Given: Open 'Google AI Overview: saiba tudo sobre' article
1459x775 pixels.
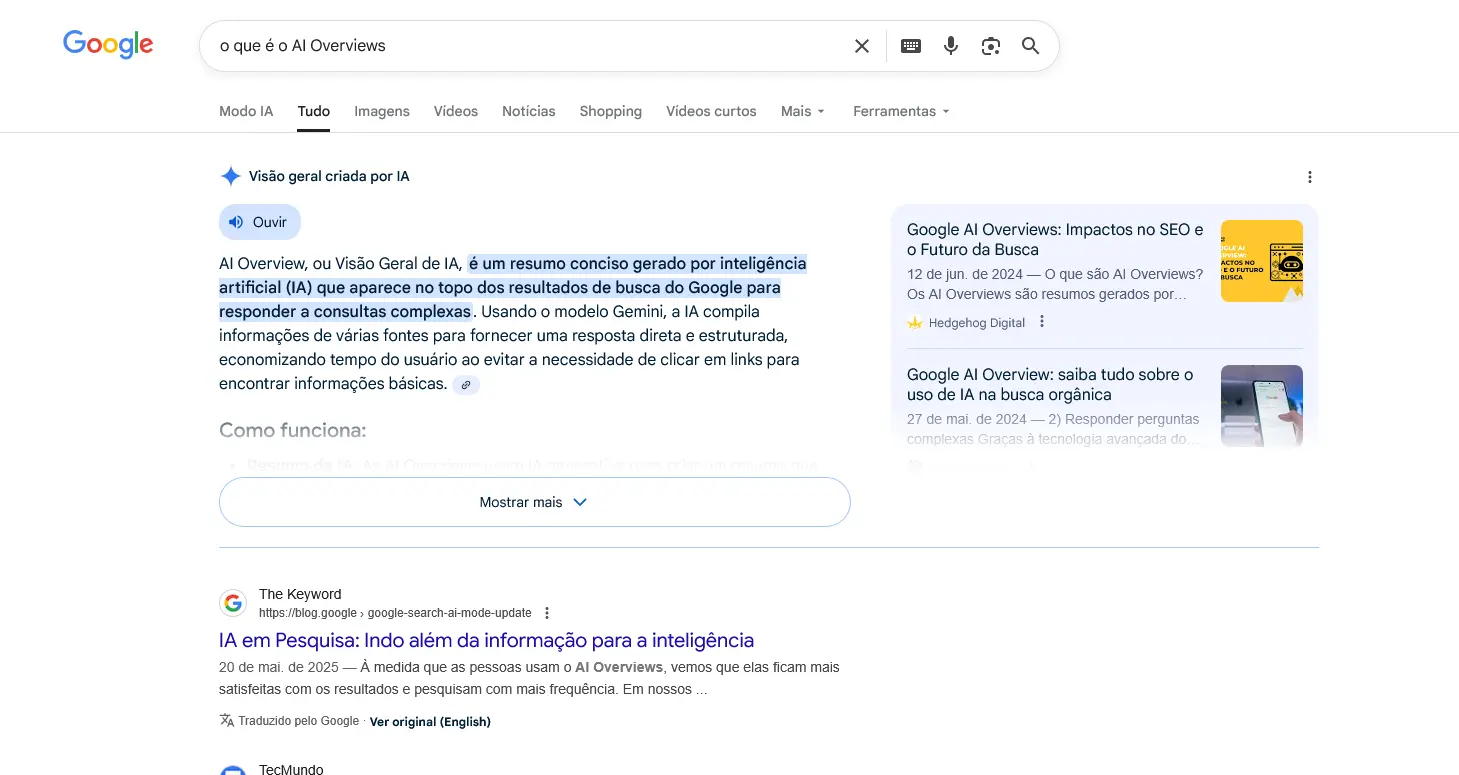Looking at the screenshot, I should pyautogui.click(x=1050, y=384).
